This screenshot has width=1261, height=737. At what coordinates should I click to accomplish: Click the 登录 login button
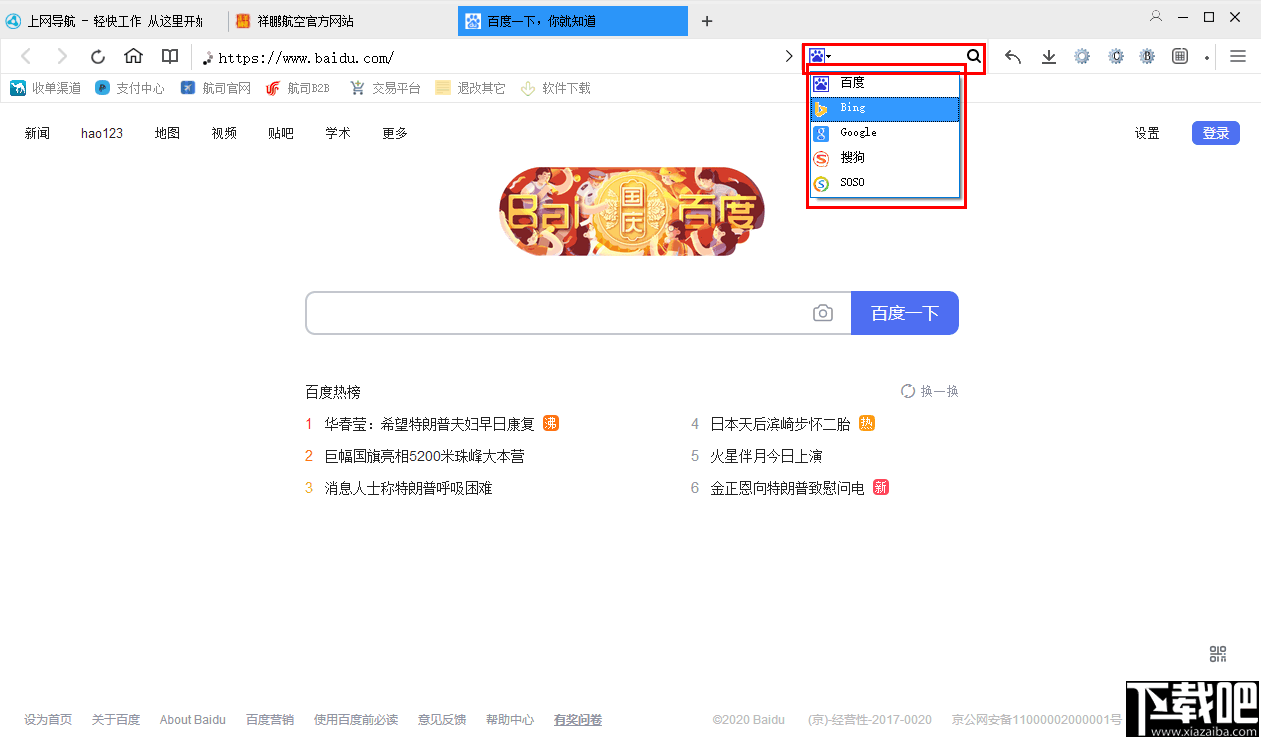pos(1216,133)
